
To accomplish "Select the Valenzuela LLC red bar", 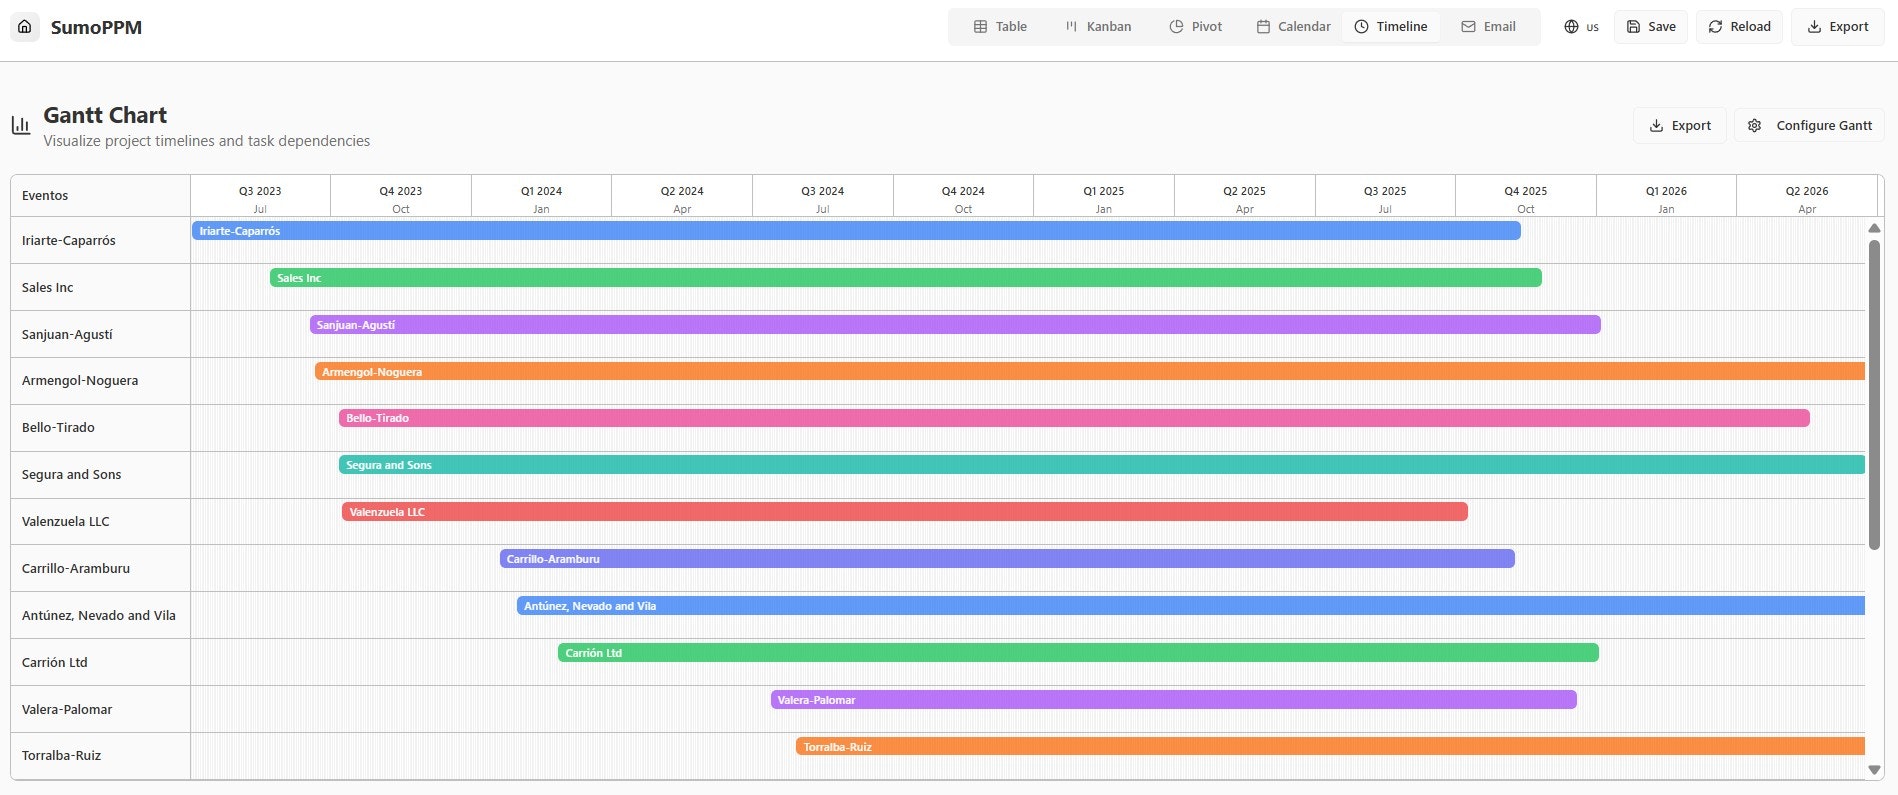I will [x=905, y=512].
